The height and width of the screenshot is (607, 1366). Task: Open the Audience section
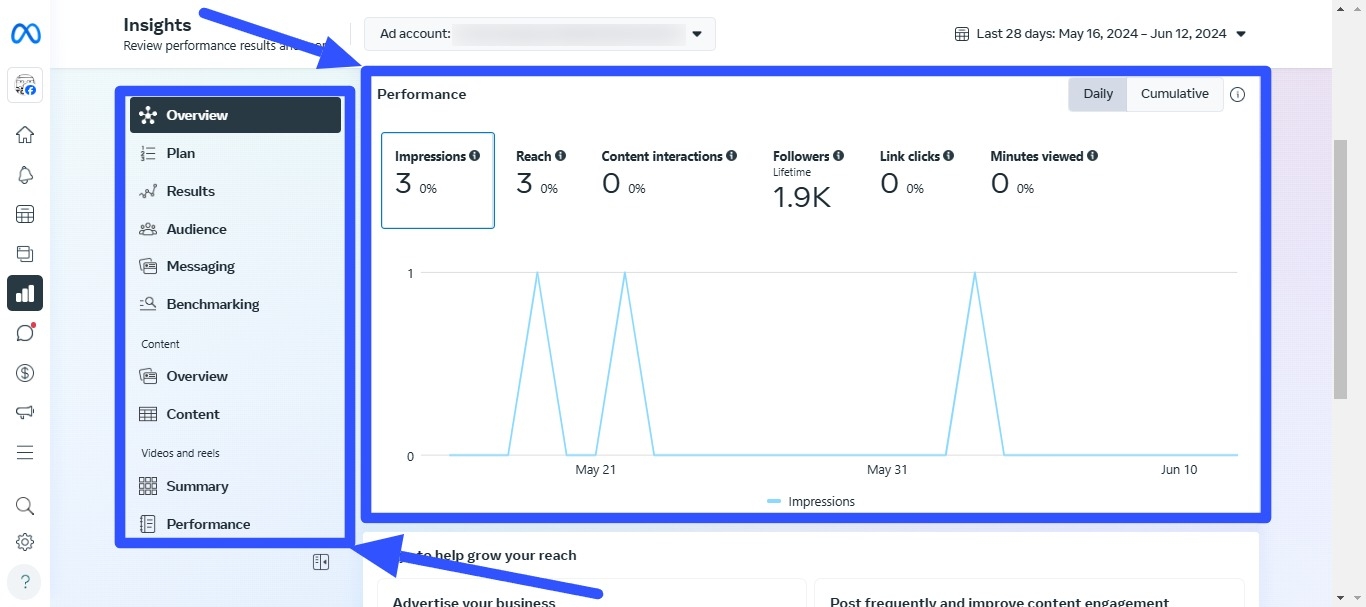click(196, 229)
